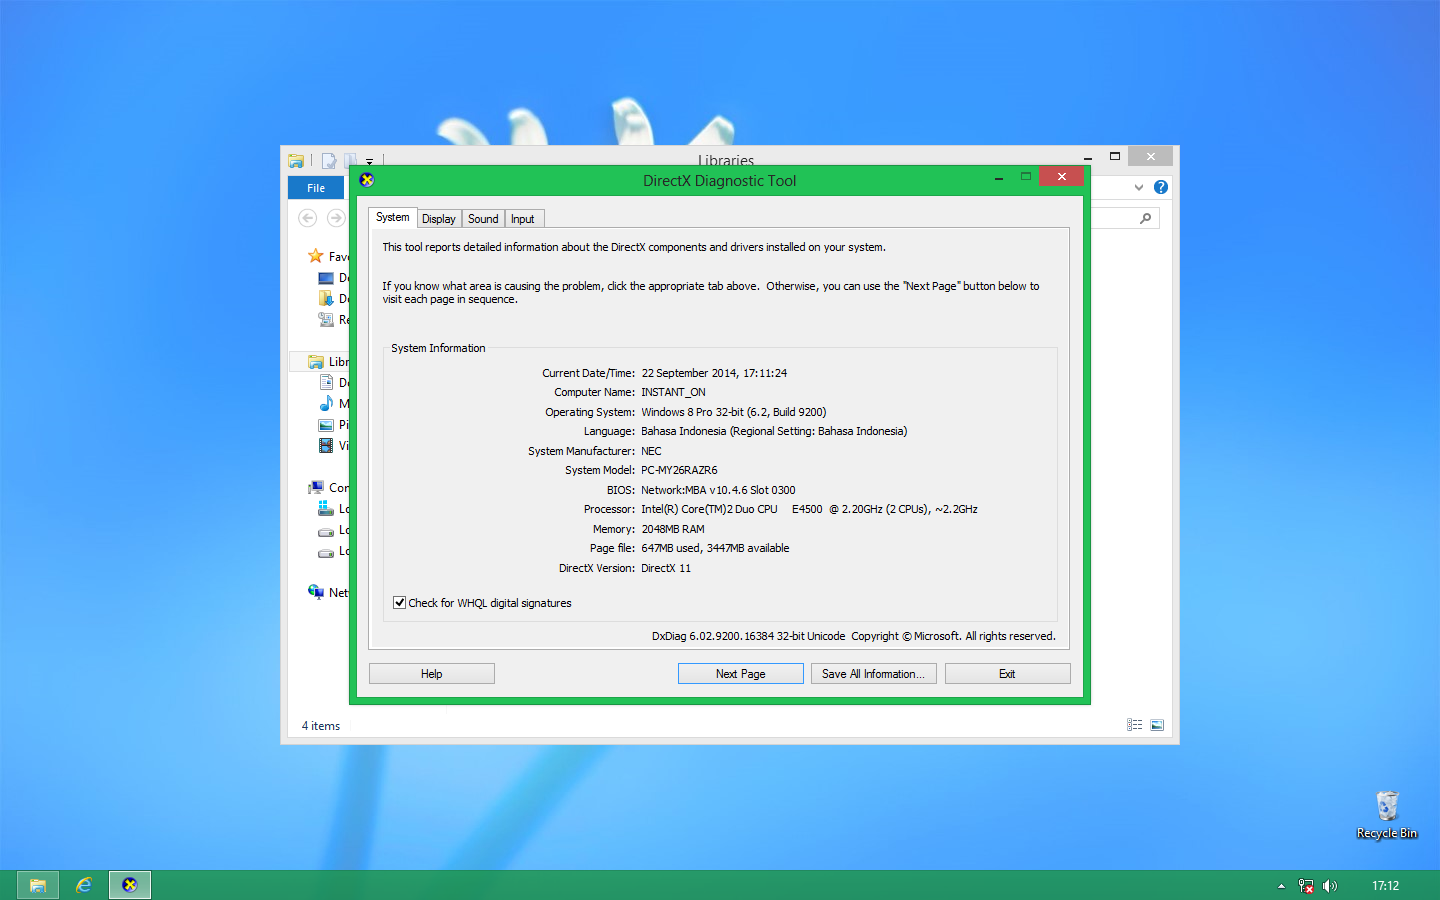This screenshot has height=900, width=1440.
Task: Minimize the DirectX Diagnostic Tool window
Action: [999, 178]
